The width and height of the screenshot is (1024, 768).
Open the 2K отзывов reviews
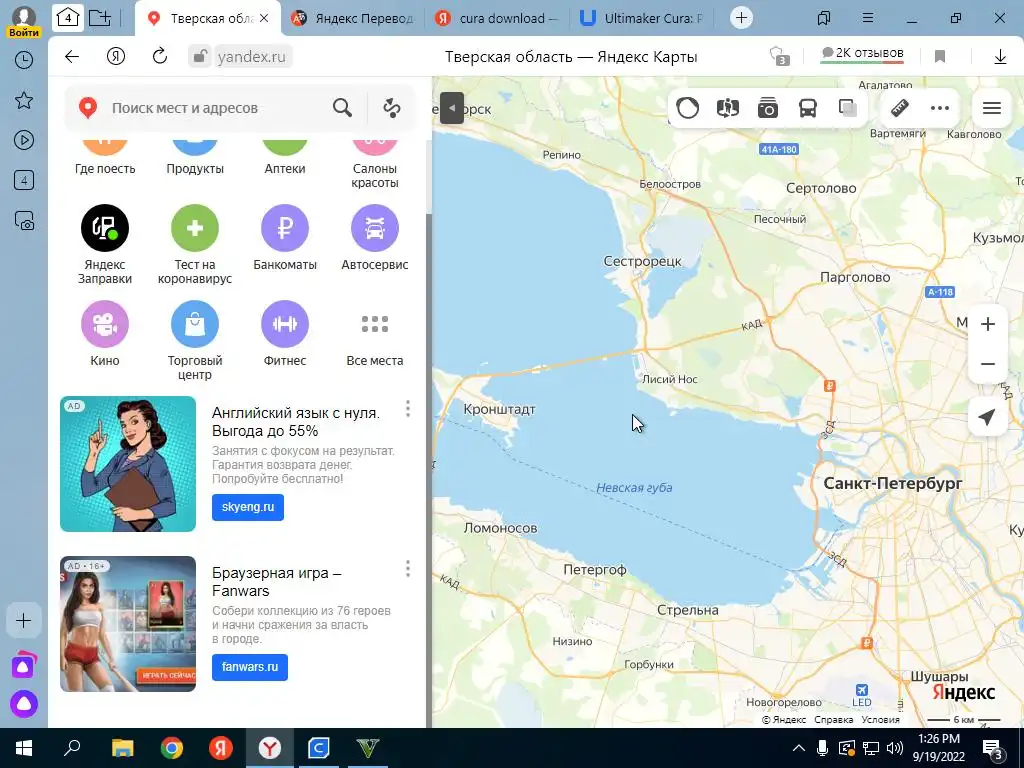pyautogui.click(x=862, y=55)
